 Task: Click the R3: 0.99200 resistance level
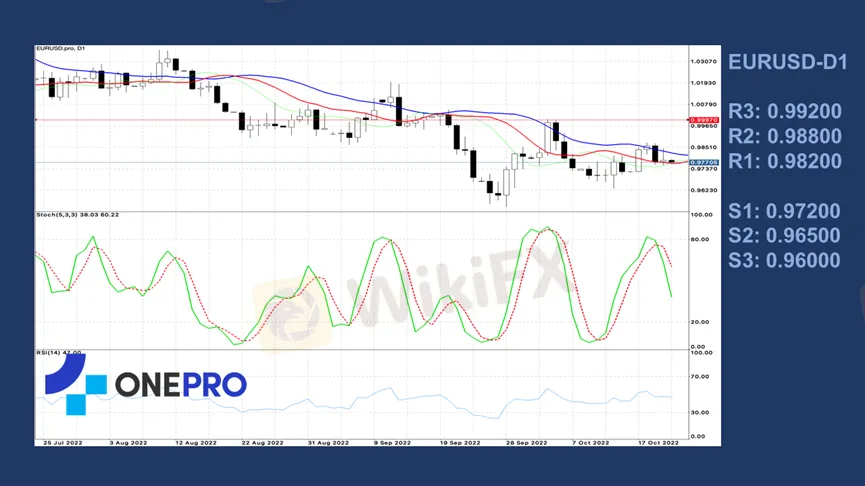click(x=784, y=111)
